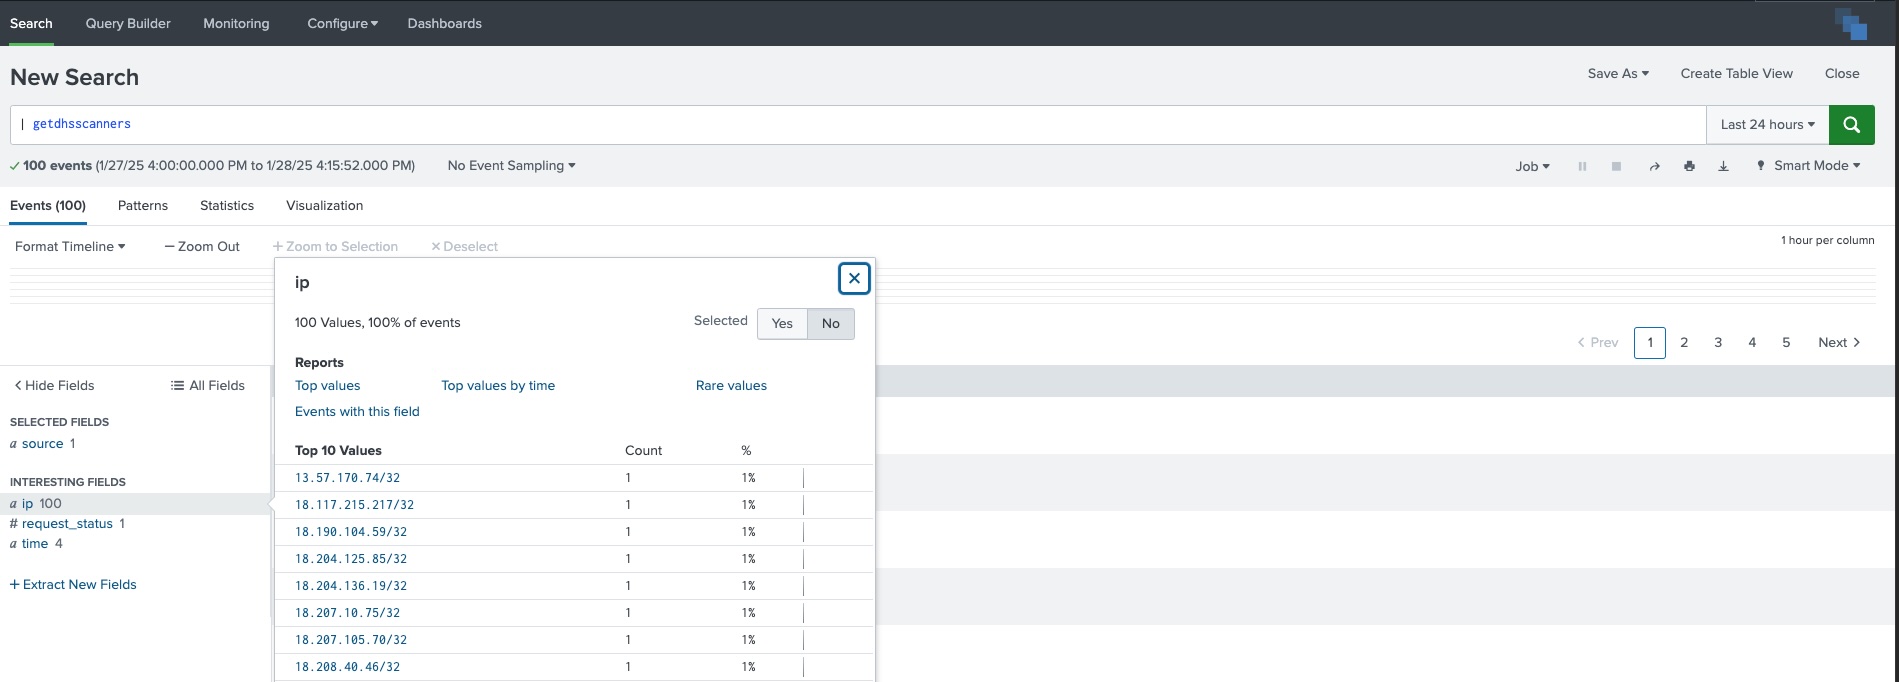Open the Job menu
The height and width of the screenshot is (682, 1899).
click(x=1532, y=166)
